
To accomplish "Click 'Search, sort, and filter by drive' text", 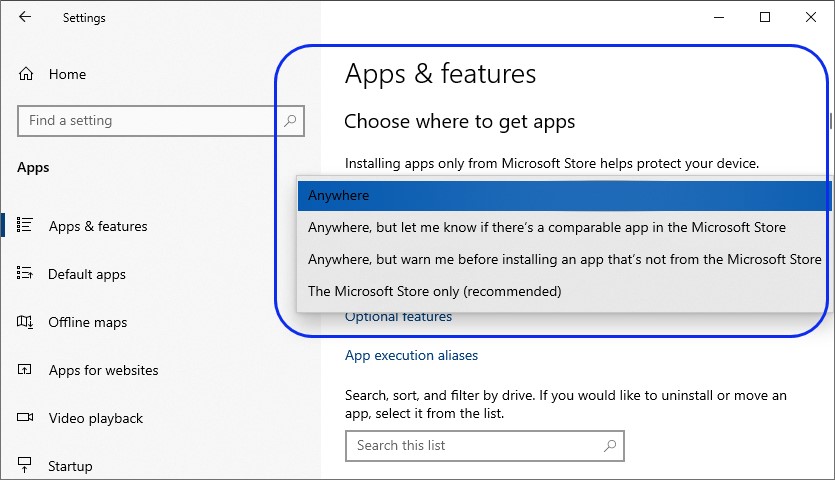I will 566,404.
